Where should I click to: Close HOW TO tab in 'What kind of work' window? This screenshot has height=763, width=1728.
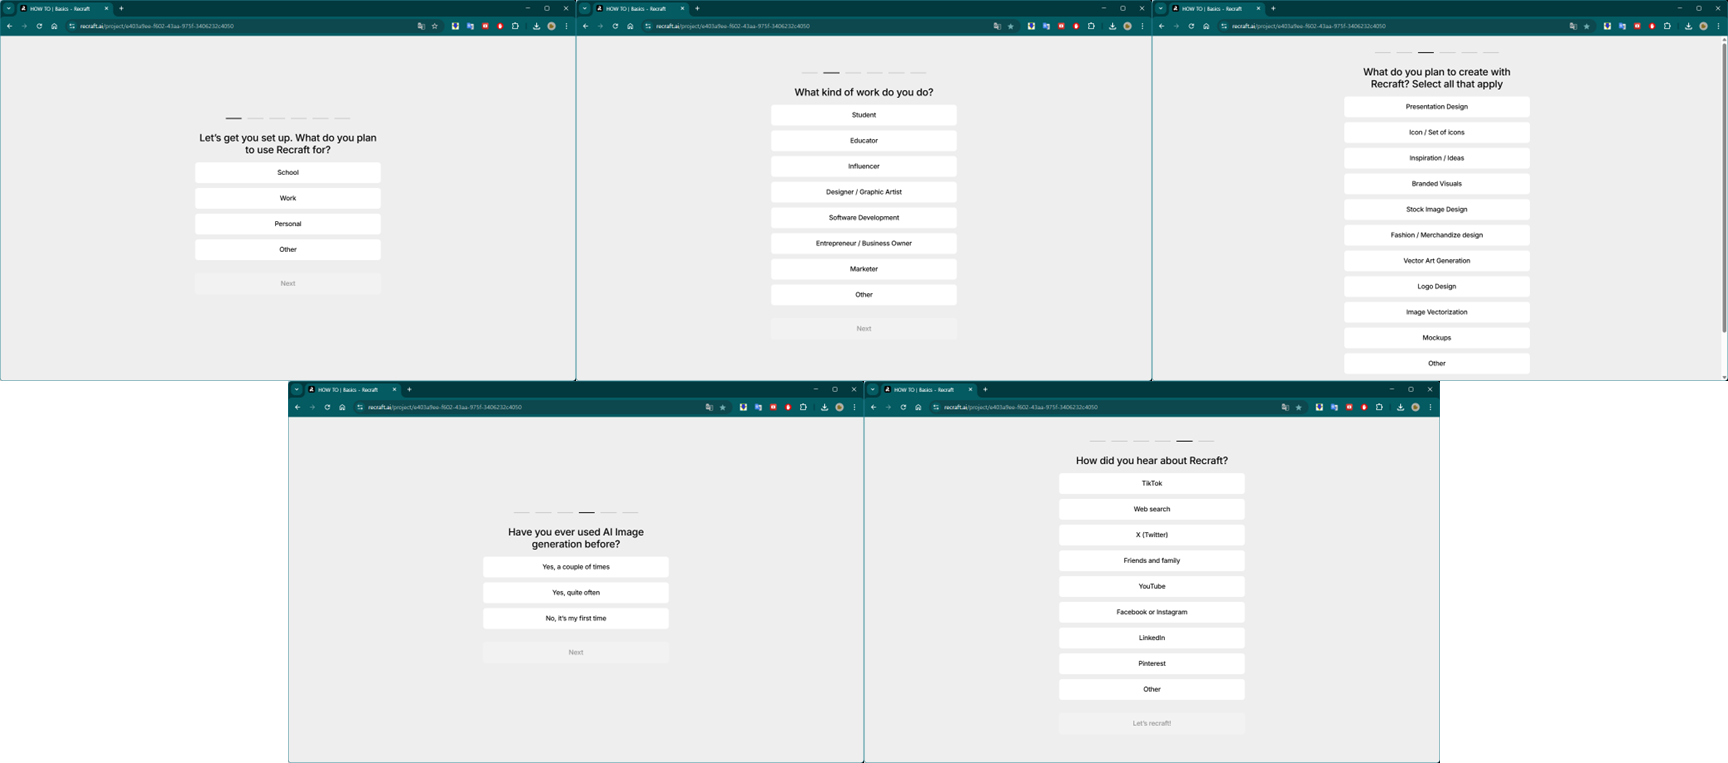pos(682,8)
